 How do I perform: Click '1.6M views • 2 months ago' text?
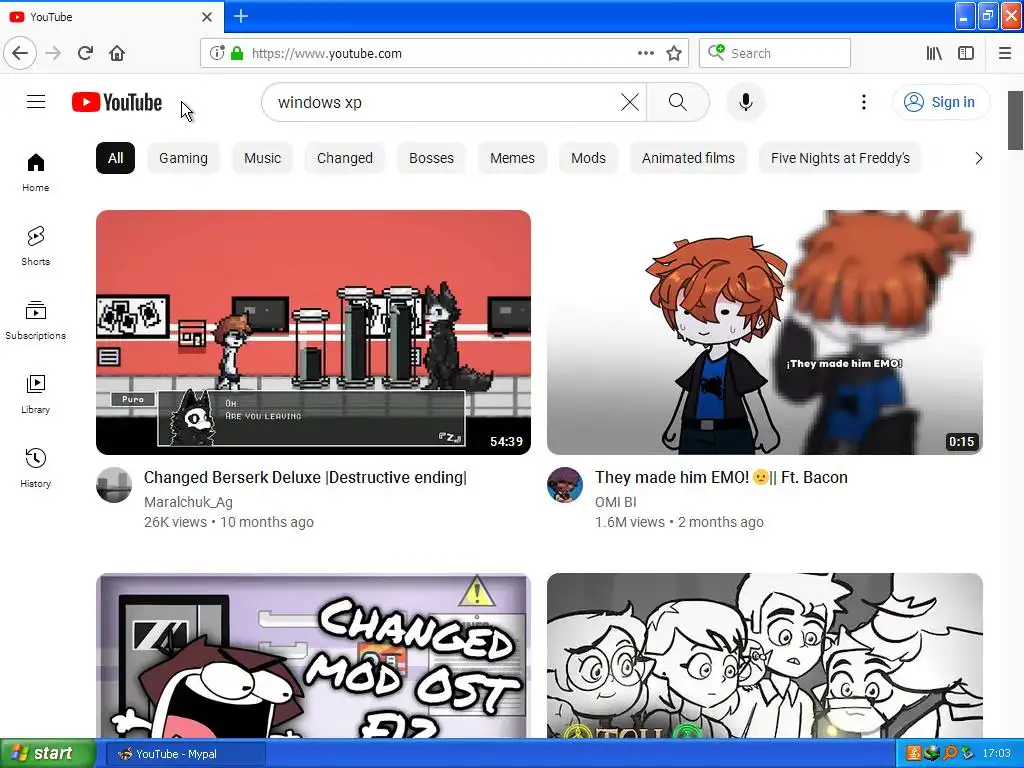679,522
